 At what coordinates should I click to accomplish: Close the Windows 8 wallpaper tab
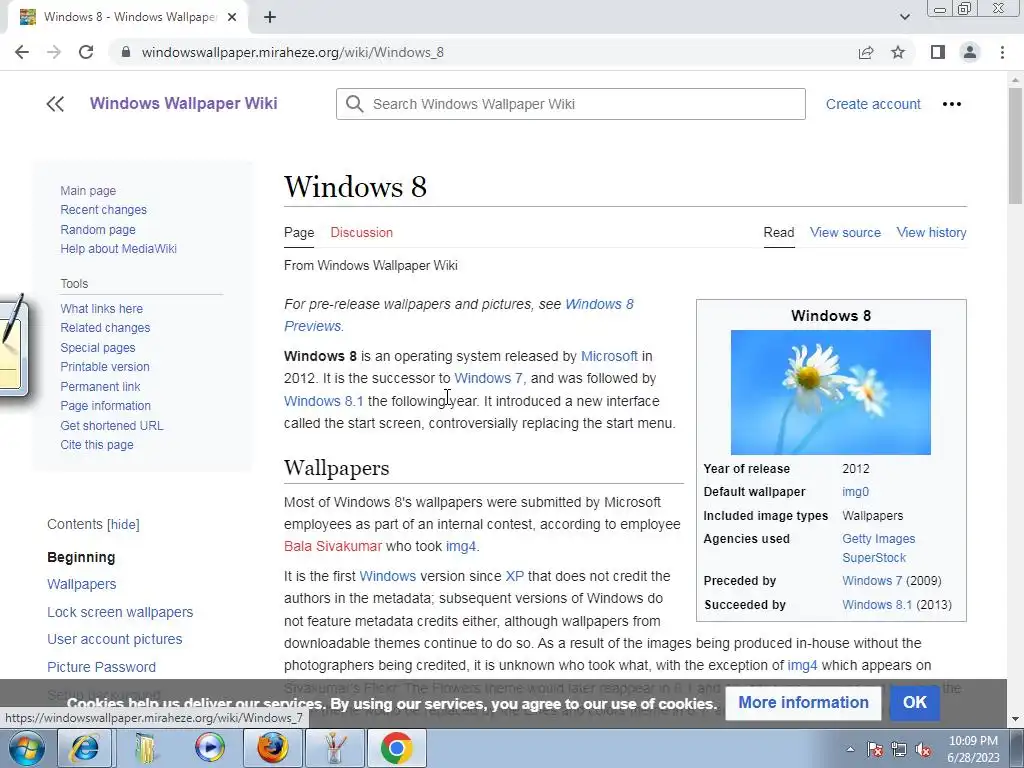pyautogui.click(x=232, y=18)
